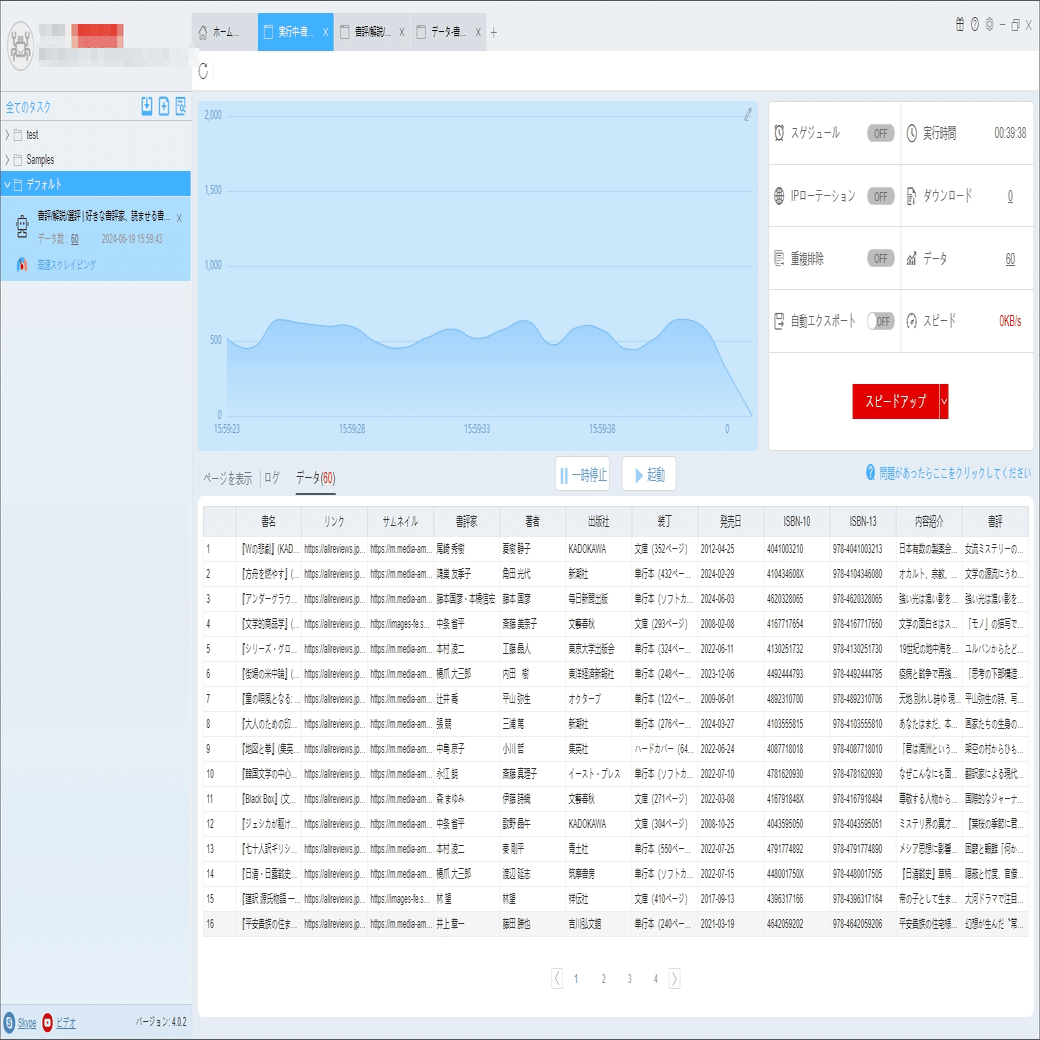Click the 重複排除 icon

tap(779, 258)
